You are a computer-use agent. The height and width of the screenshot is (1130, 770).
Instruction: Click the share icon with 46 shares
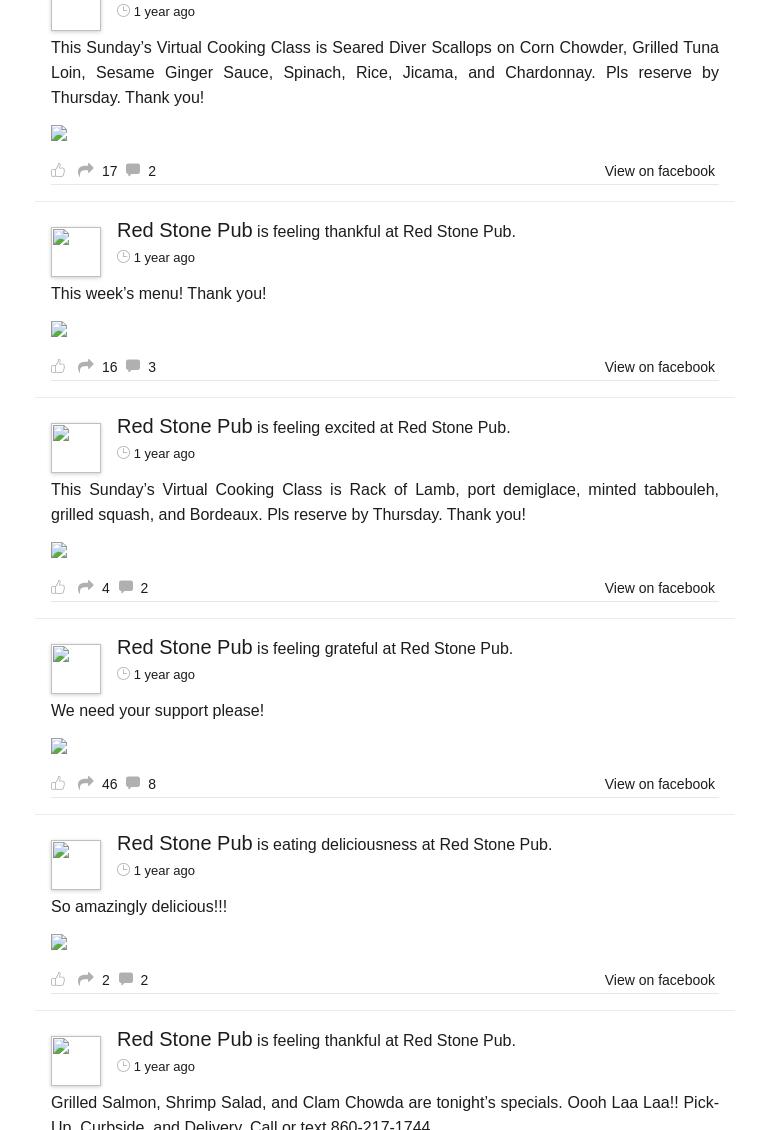[86, 783]
